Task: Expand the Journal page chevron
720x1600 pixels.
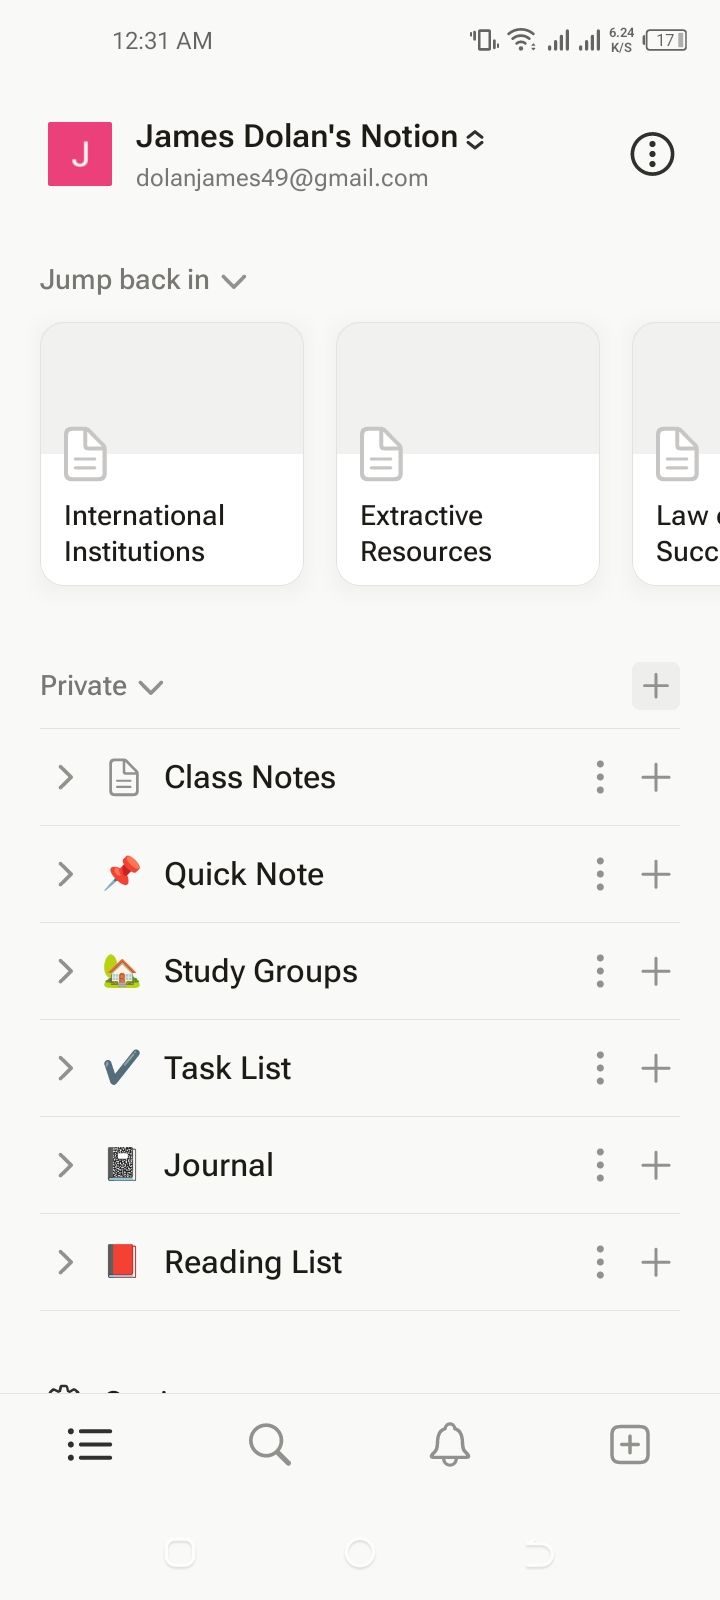Action: click(66, 1165)
